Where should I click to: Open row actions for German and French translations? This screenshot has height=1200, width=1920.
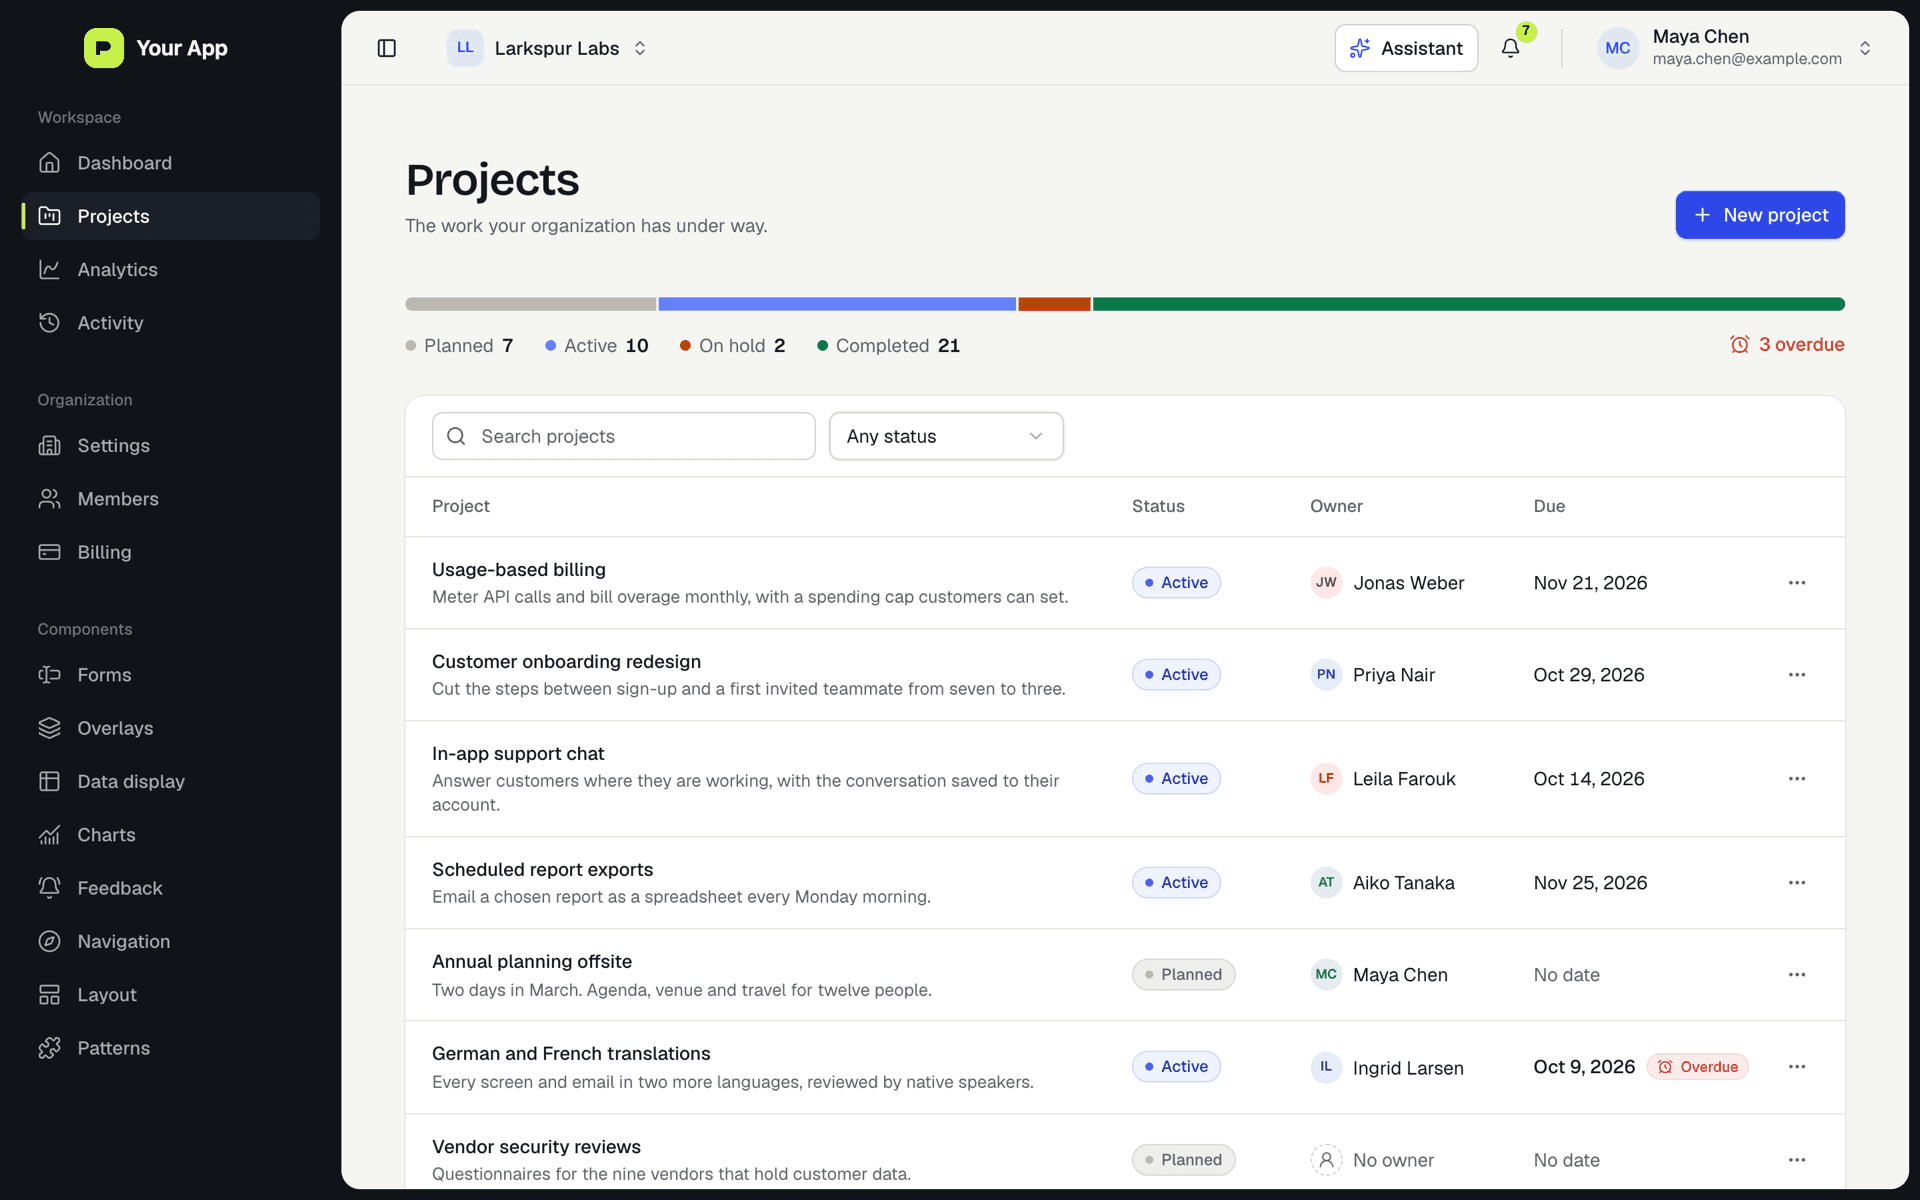pos(1797,1067)
